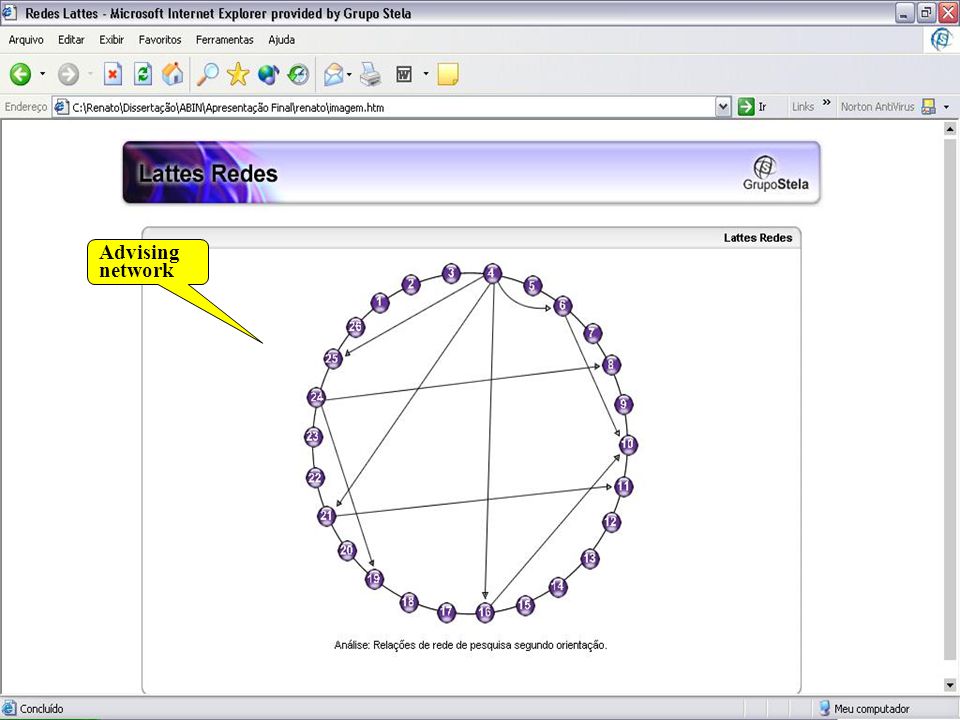This screenshot has width=960, height=720.
Task: Select node 23 in the network graph
Action: coord(313,437)
